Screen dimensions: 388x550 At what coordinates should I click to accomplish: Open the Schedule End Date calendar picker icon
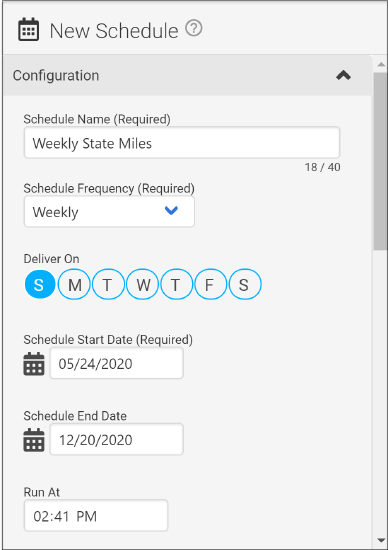pos(34,440)
